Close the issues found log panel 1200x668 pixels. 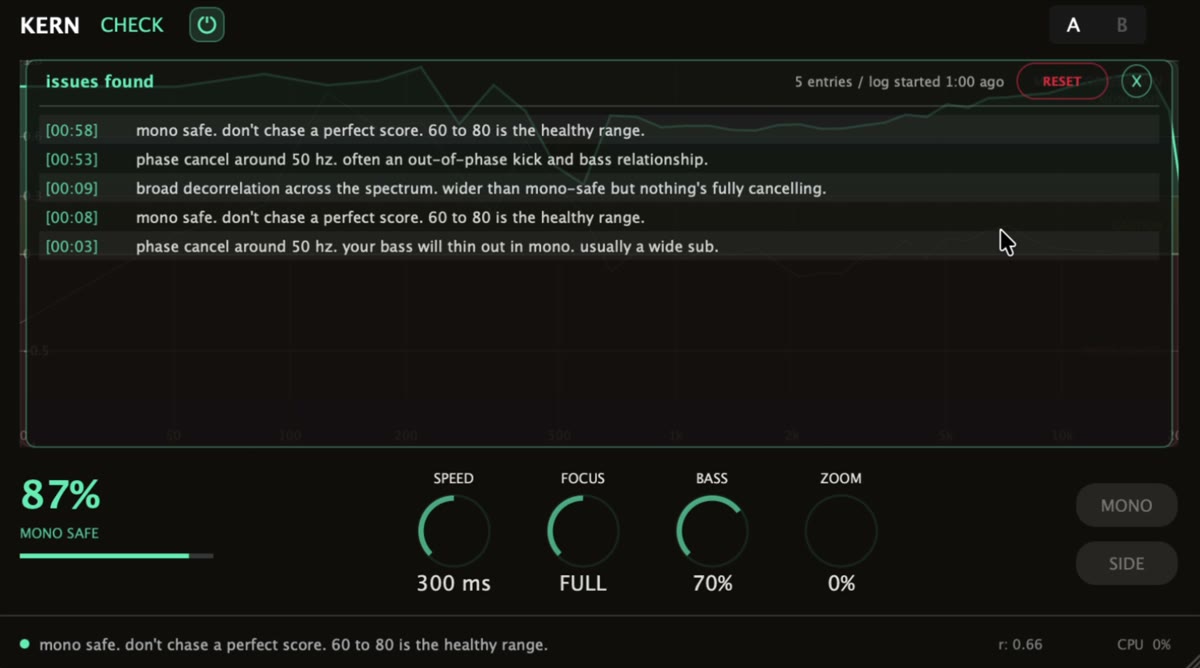1136,81
